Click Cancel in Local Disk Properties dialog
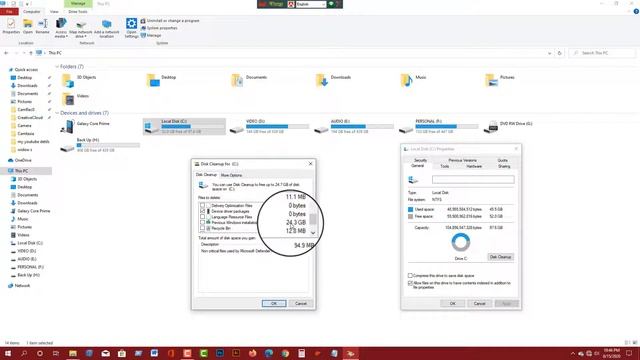 (479, 303)
